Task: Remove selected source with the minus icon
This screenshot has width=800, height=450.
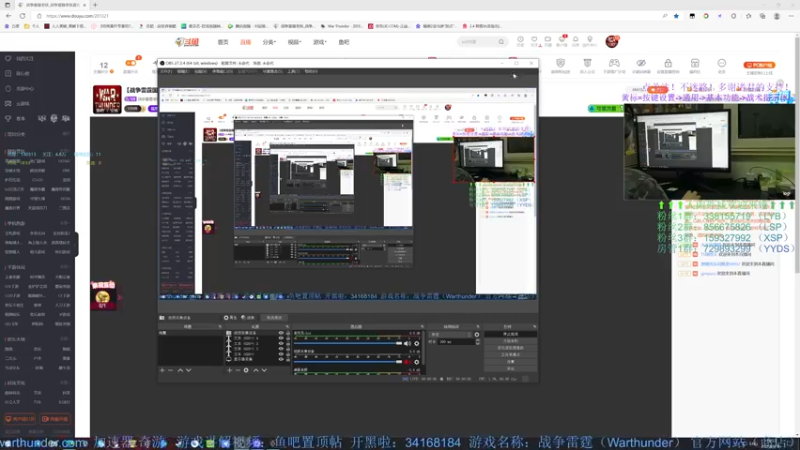Action: point(238,370)
